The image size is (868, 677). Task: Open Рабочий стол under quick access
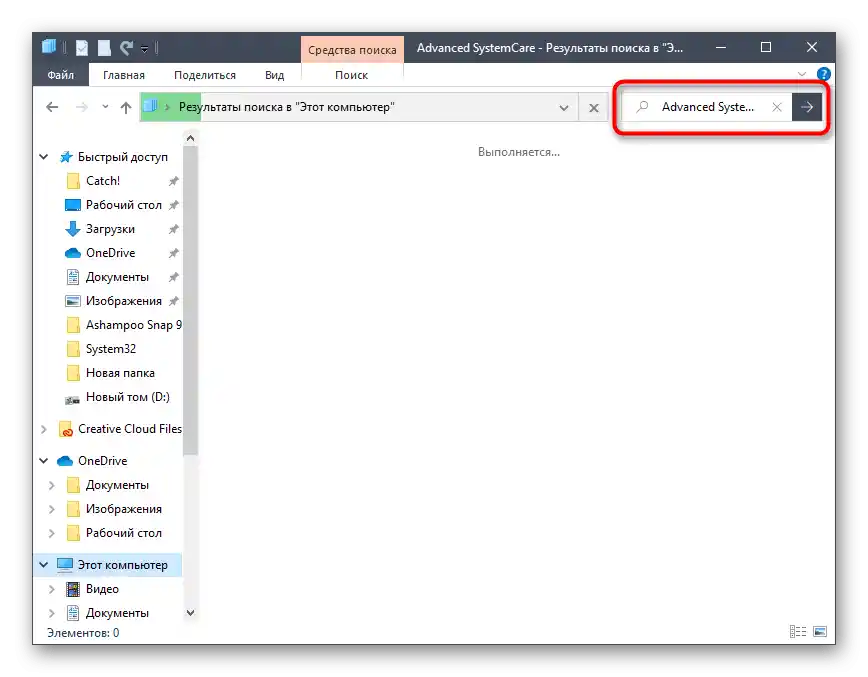tap(123, 205)
